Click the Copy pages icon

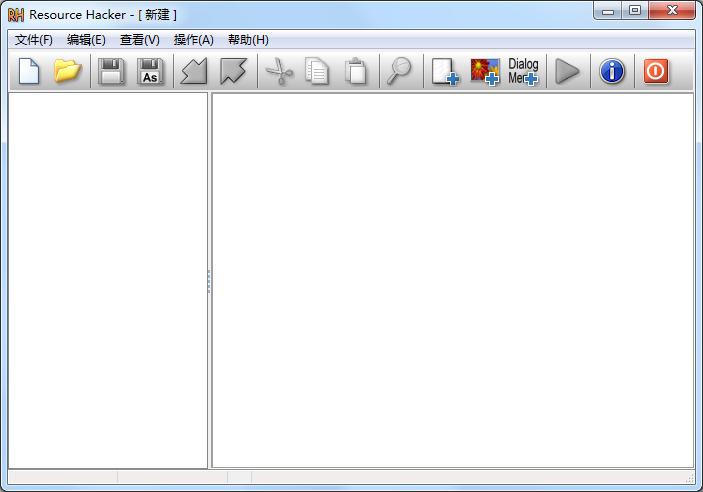click(317, 71)
